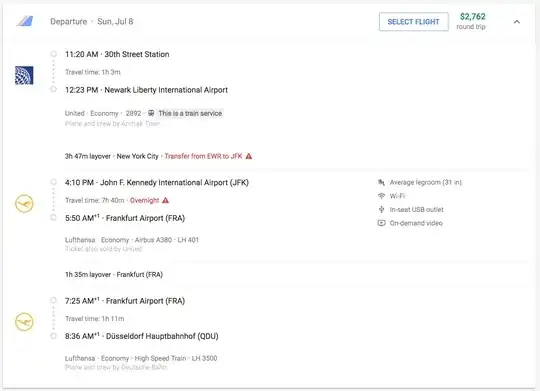Click the red 'Overnight' text
540x391 pixels.
[144, 200]
